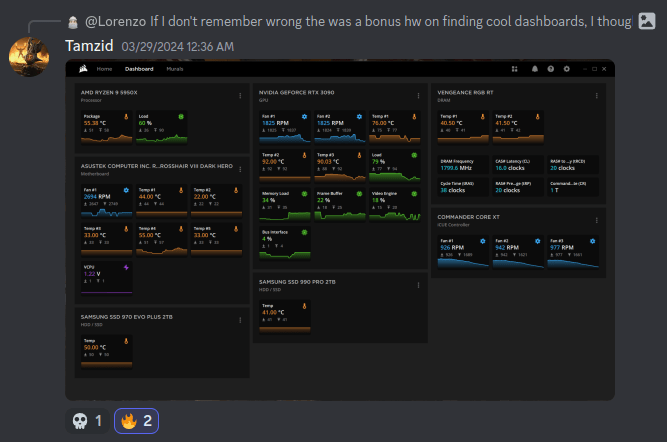Click the motherboard Temp #1 44.00 °C tile
Viewport: 667px width, 442px height.
coord(161,201)
